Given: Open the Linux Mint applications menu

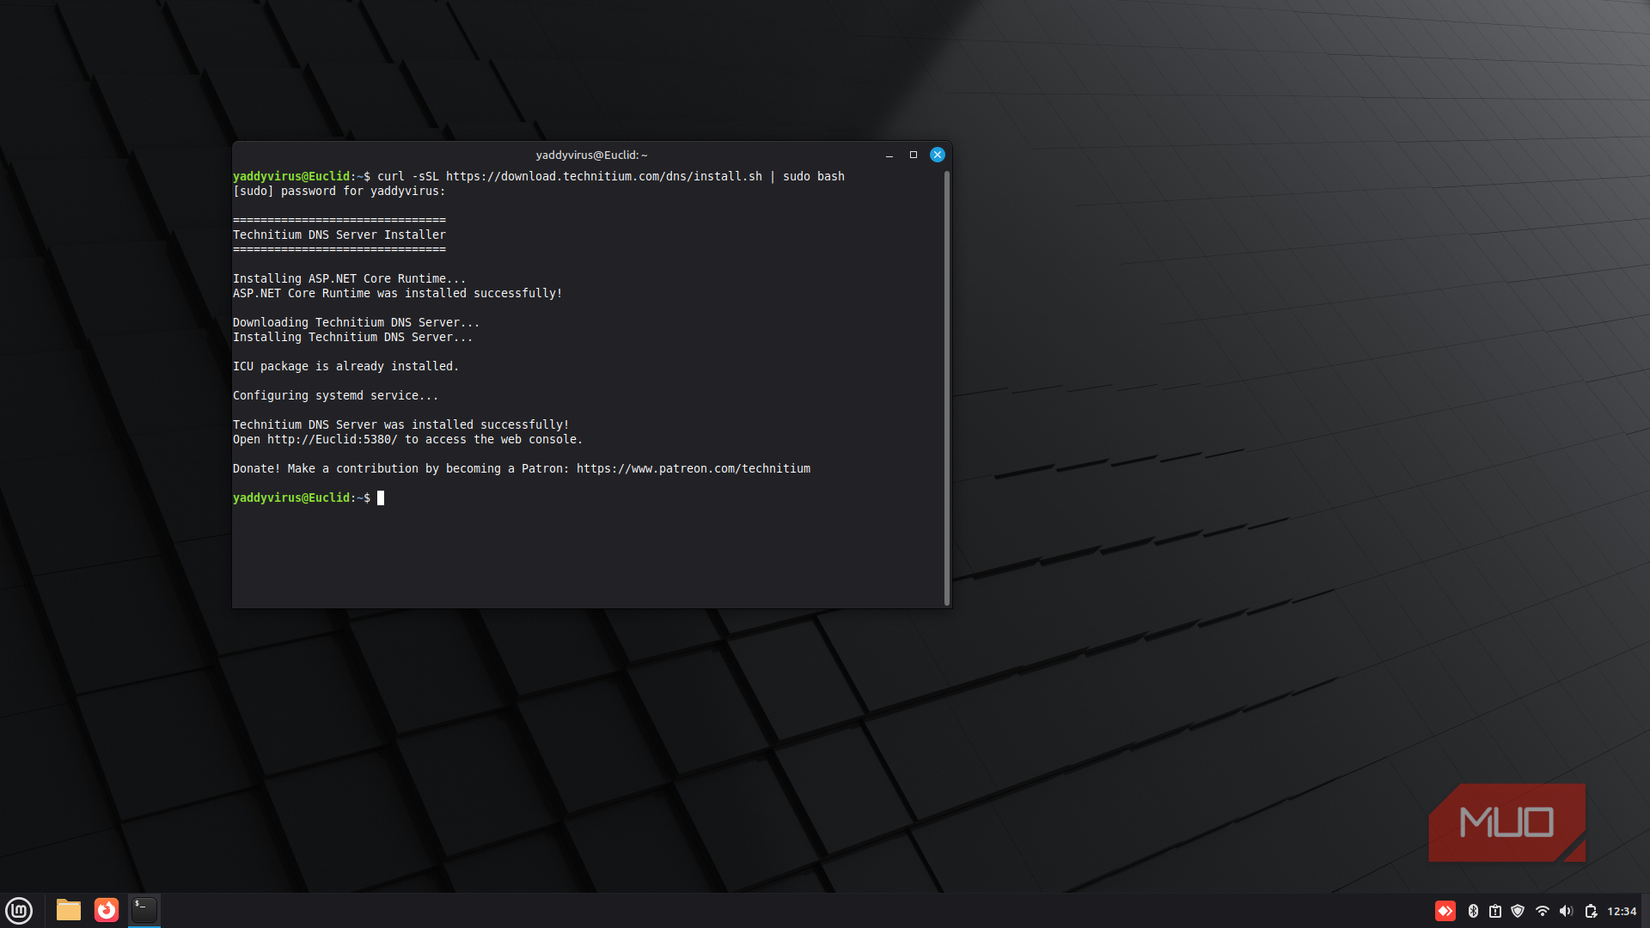Looking at the screenshot, I should 19,911.
